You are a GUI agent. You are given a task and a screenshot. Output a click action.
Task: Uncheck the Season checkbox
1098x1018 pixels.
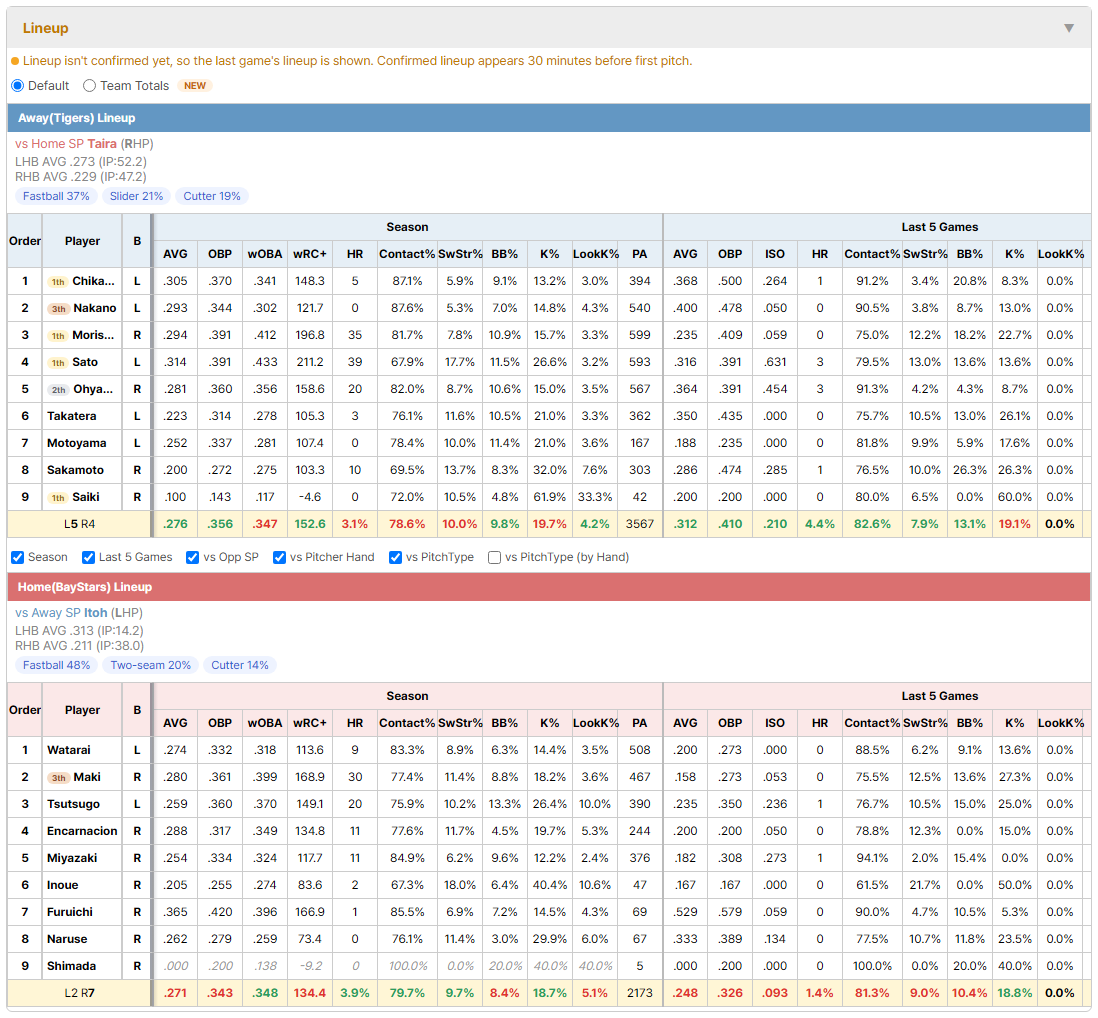coord(18,557)
